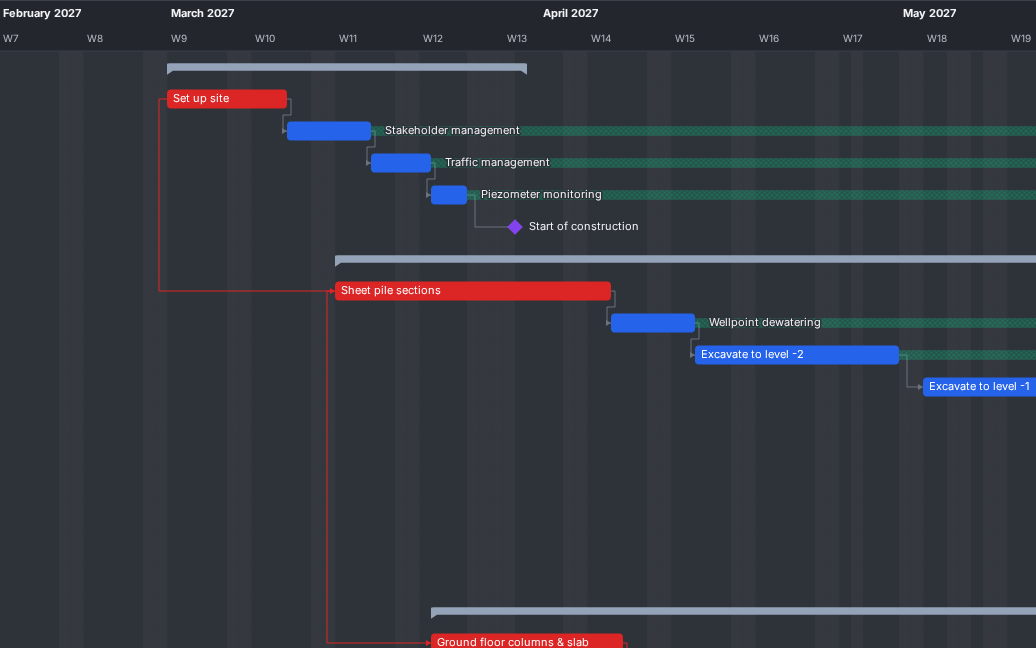Click week W11 in the timeline header

(348, 38)
